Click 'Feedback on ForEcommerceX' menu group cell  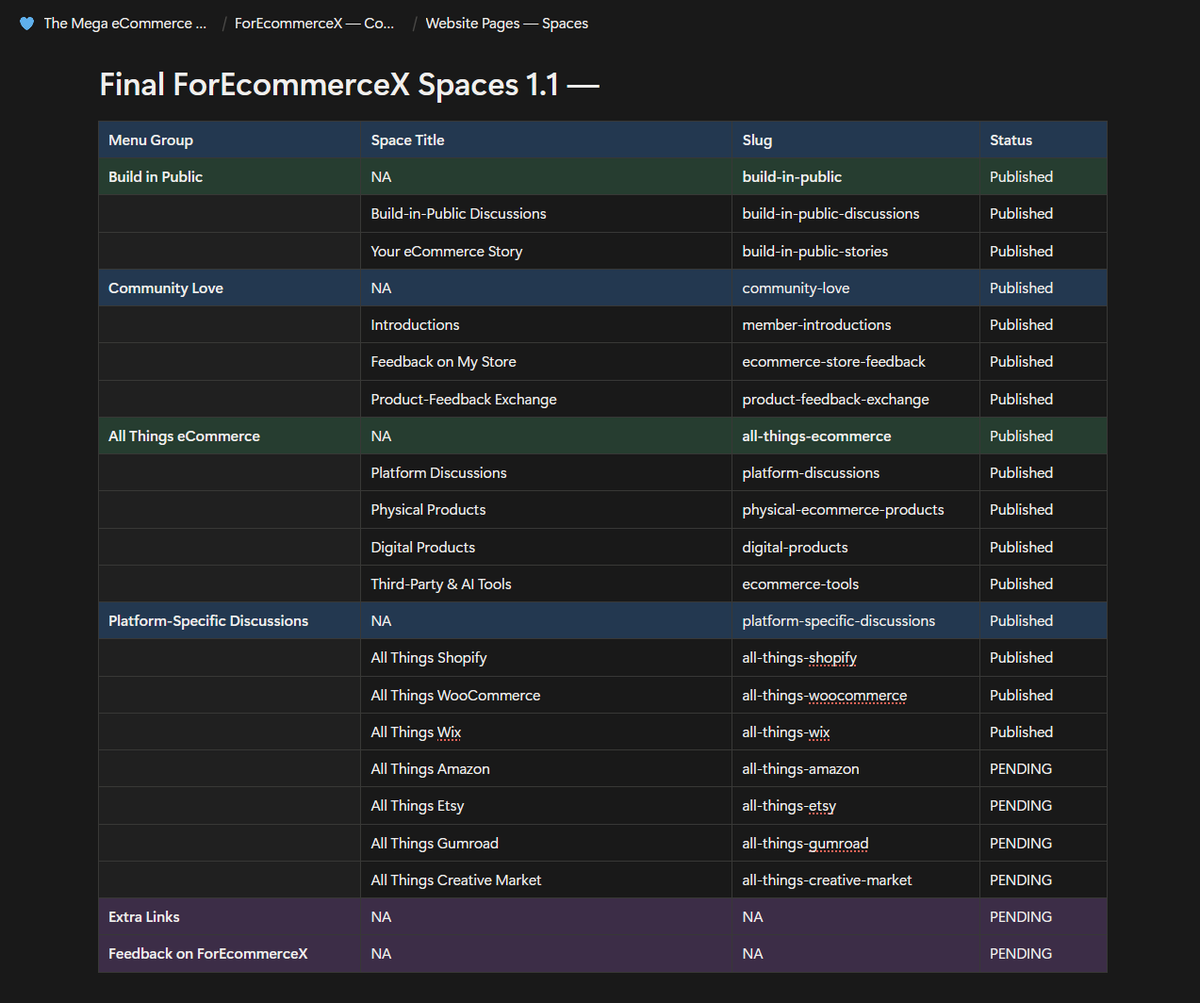(x=229, y=954)
